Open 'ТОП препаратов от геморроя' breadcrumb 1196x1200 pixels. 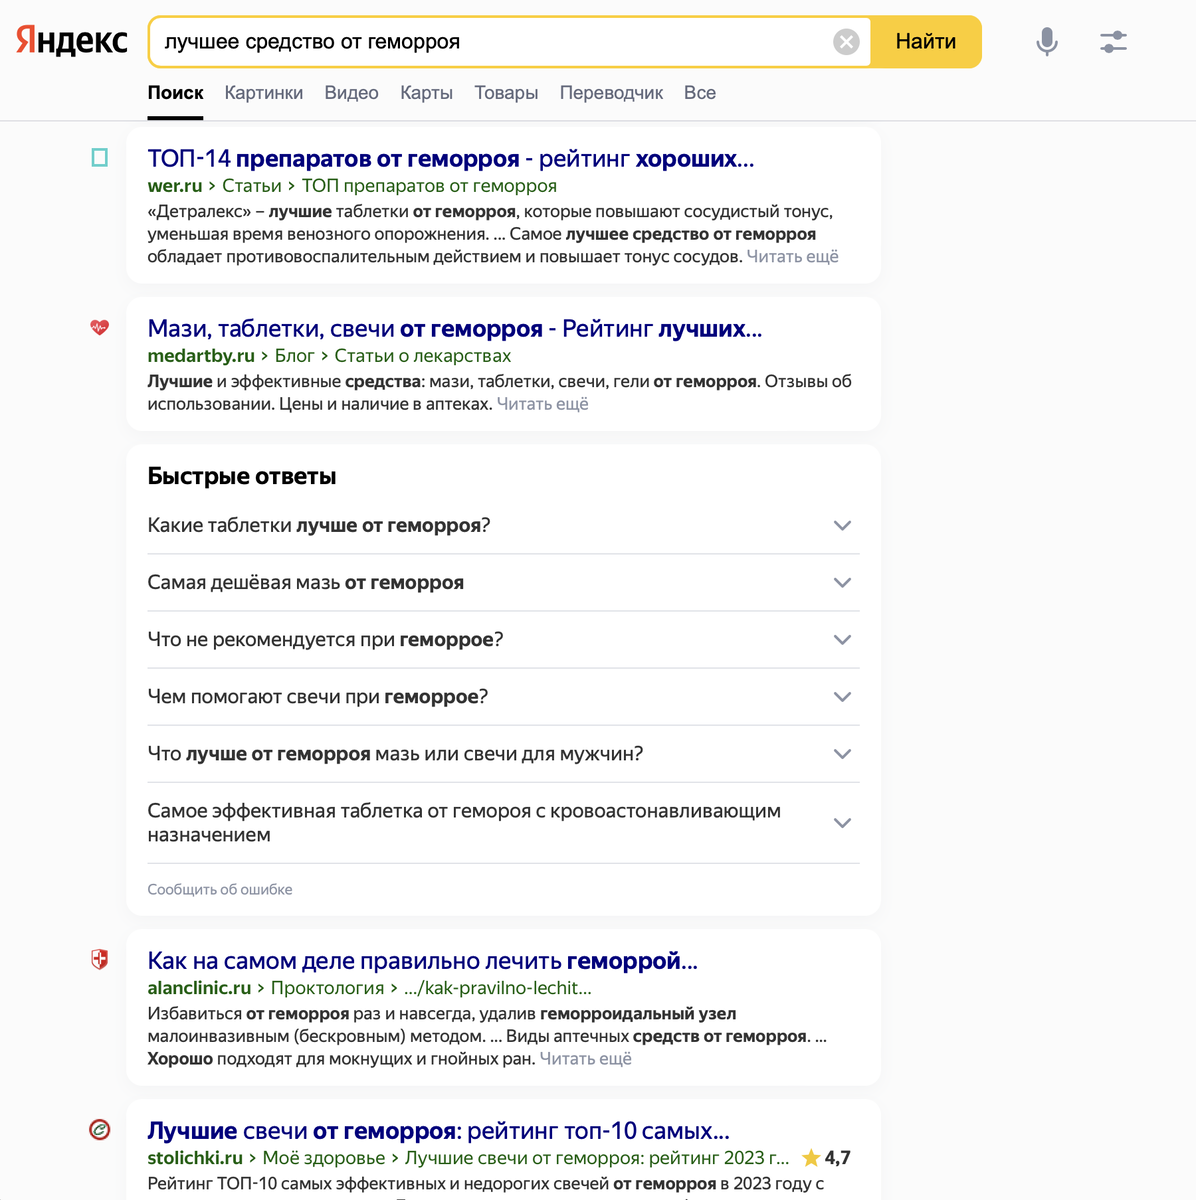click(x=429, y=186)
